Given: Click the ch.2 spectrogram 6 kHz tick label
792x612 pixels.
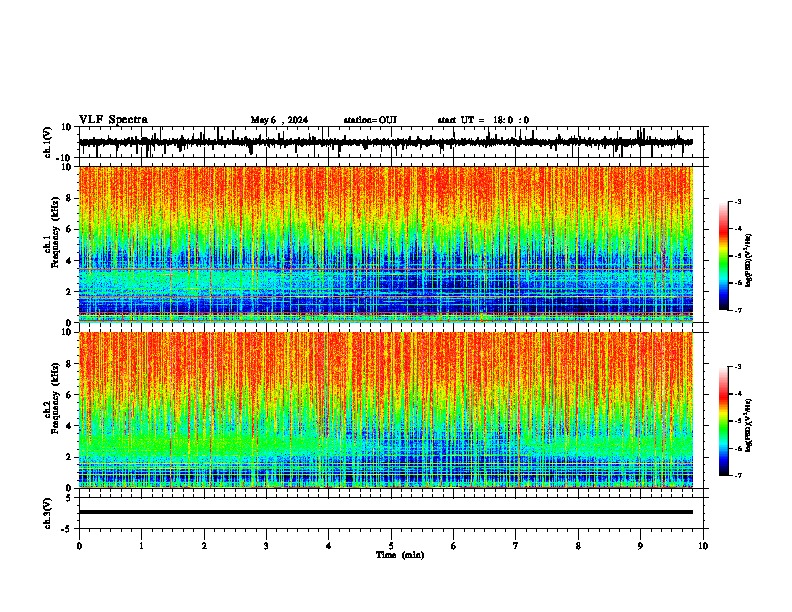Looking at the screenshot, I should [x=70, y=395].
